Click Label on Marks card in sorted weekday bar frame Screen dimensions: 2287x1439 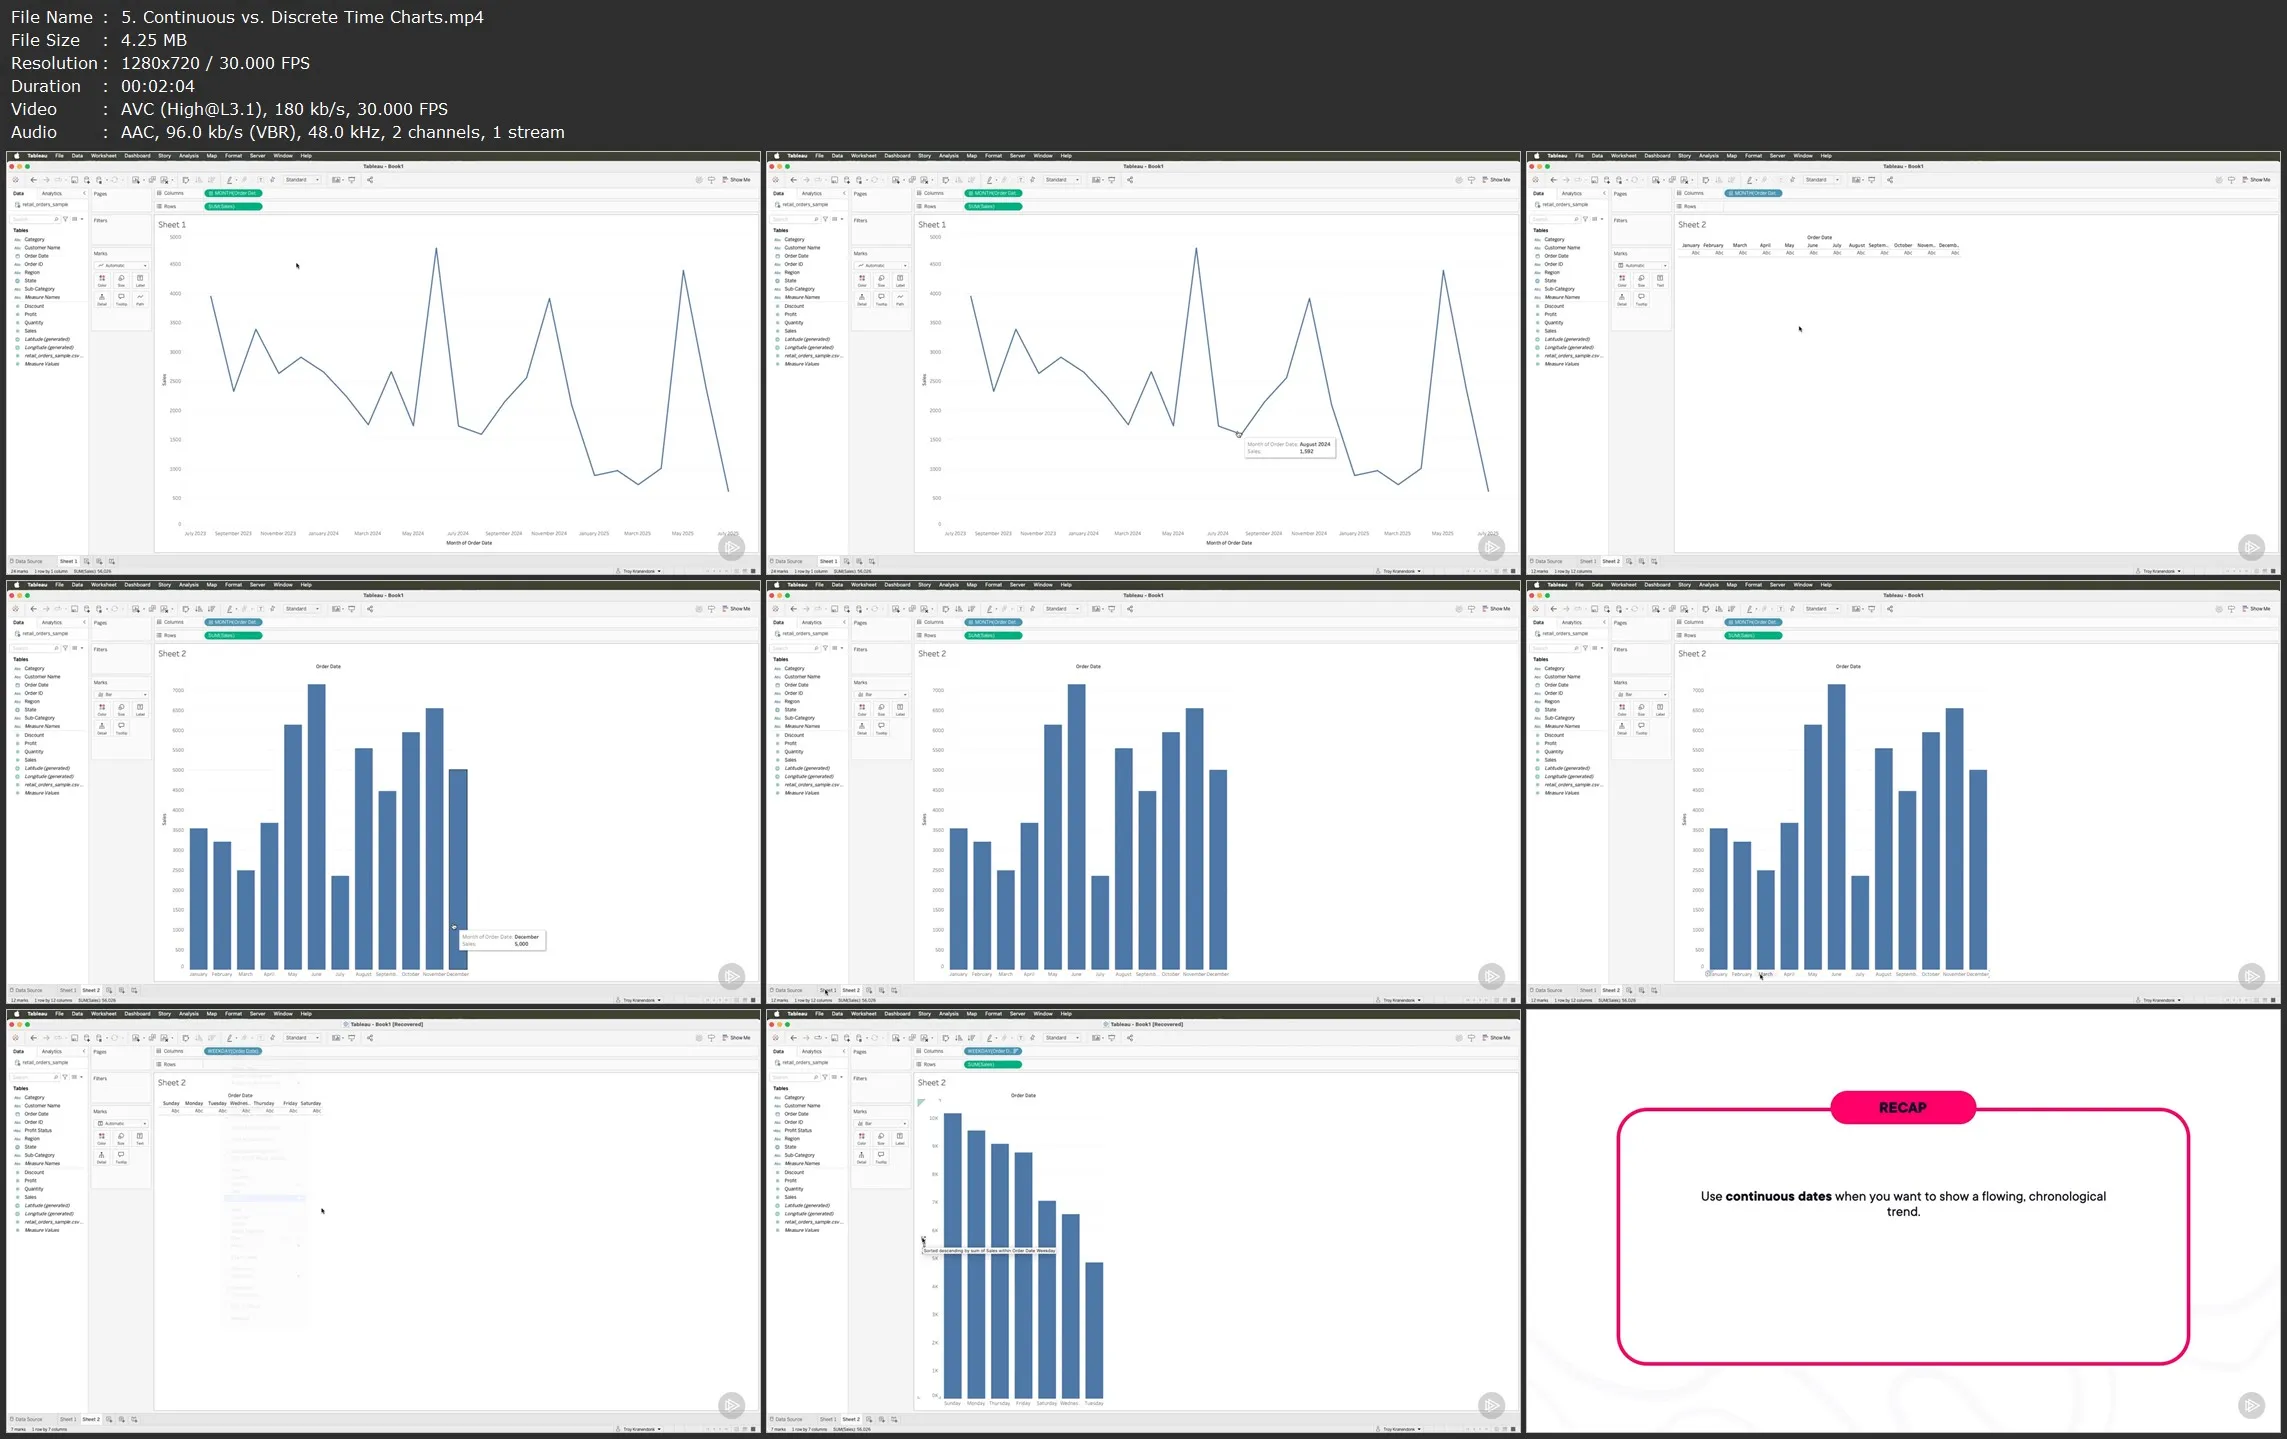[x=900, y=1139]
